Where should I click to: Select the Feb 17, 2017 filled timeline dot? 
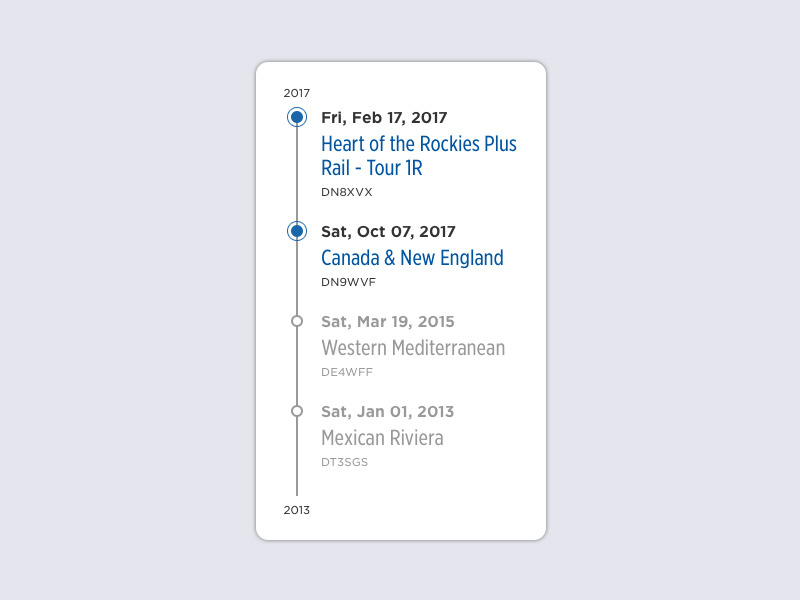pos(297,117)
